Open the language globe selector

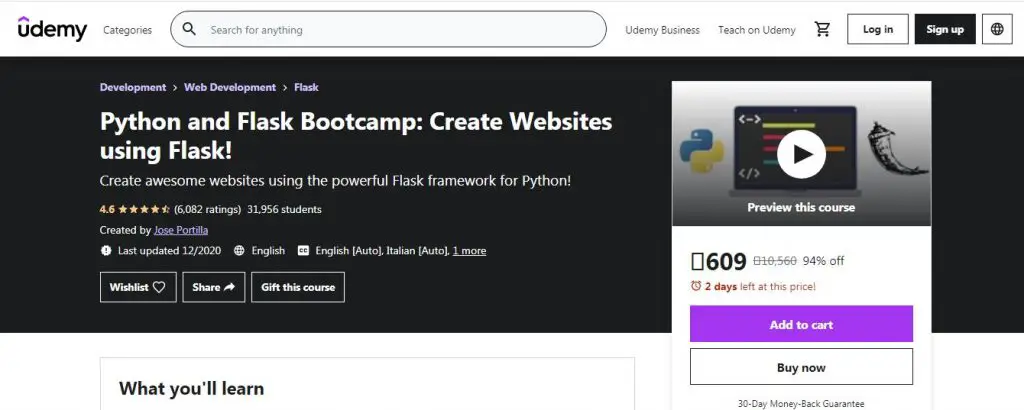[997, 30]
